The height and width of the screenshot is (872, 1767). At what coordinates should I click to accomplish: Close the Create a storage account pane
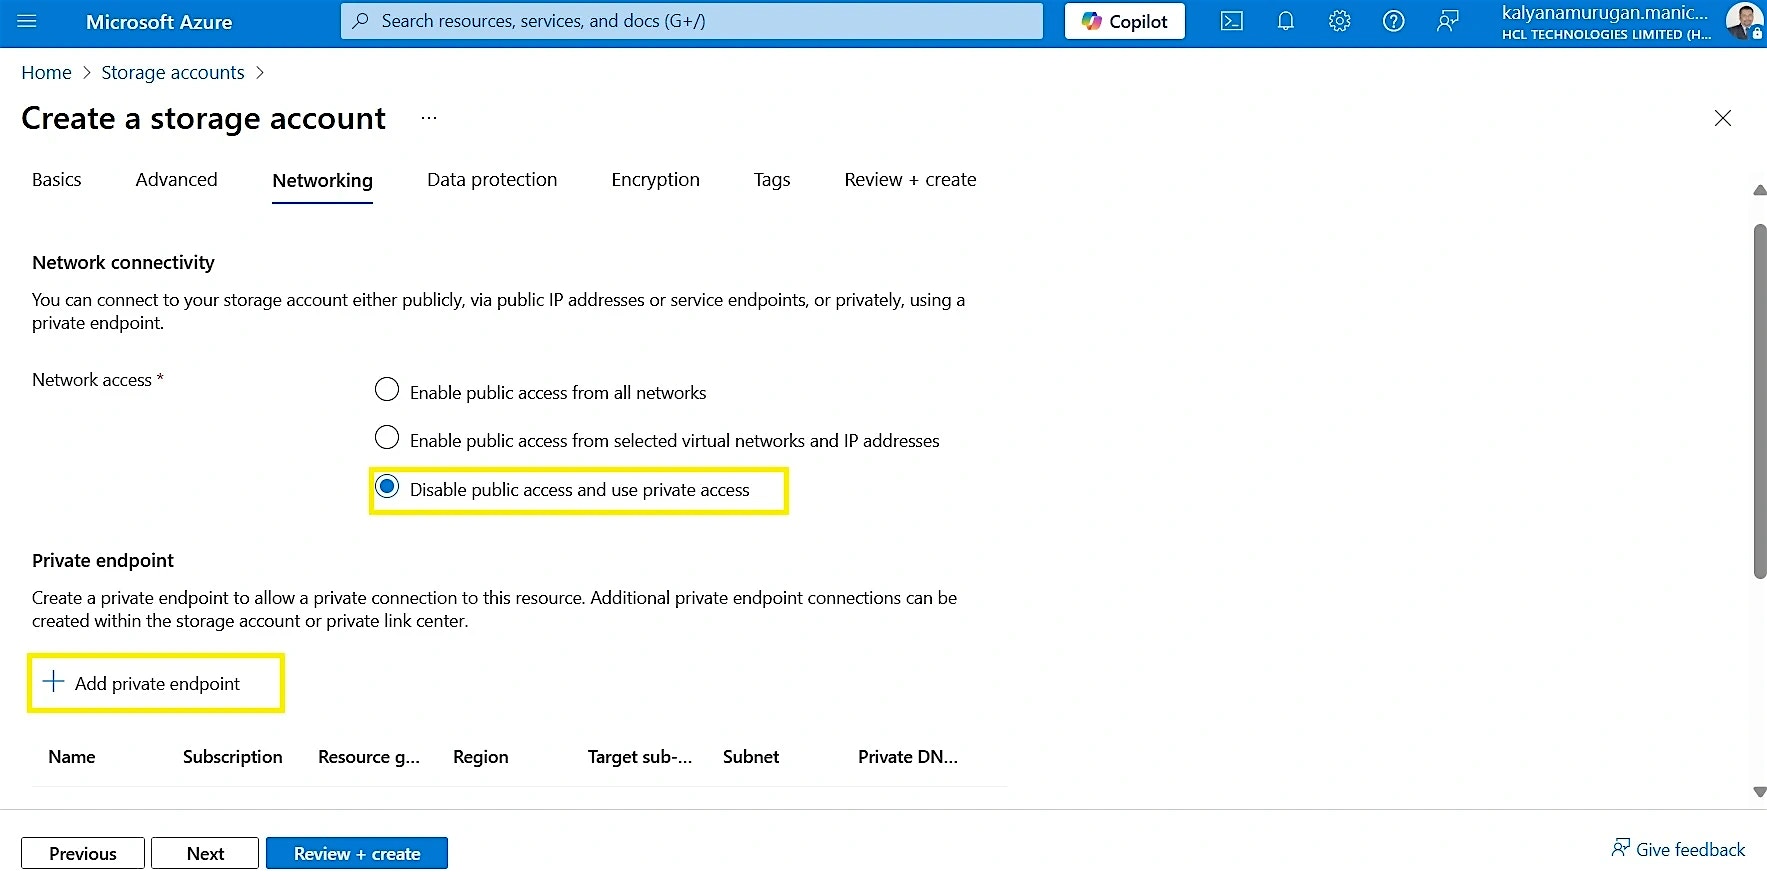[x=1722, y=118]
